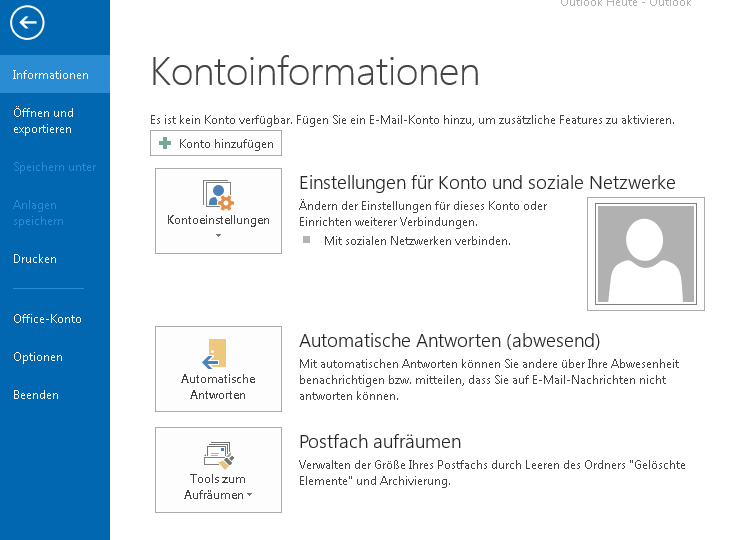Click the green plus icon
749x540 pixels.
pos(165,143)
